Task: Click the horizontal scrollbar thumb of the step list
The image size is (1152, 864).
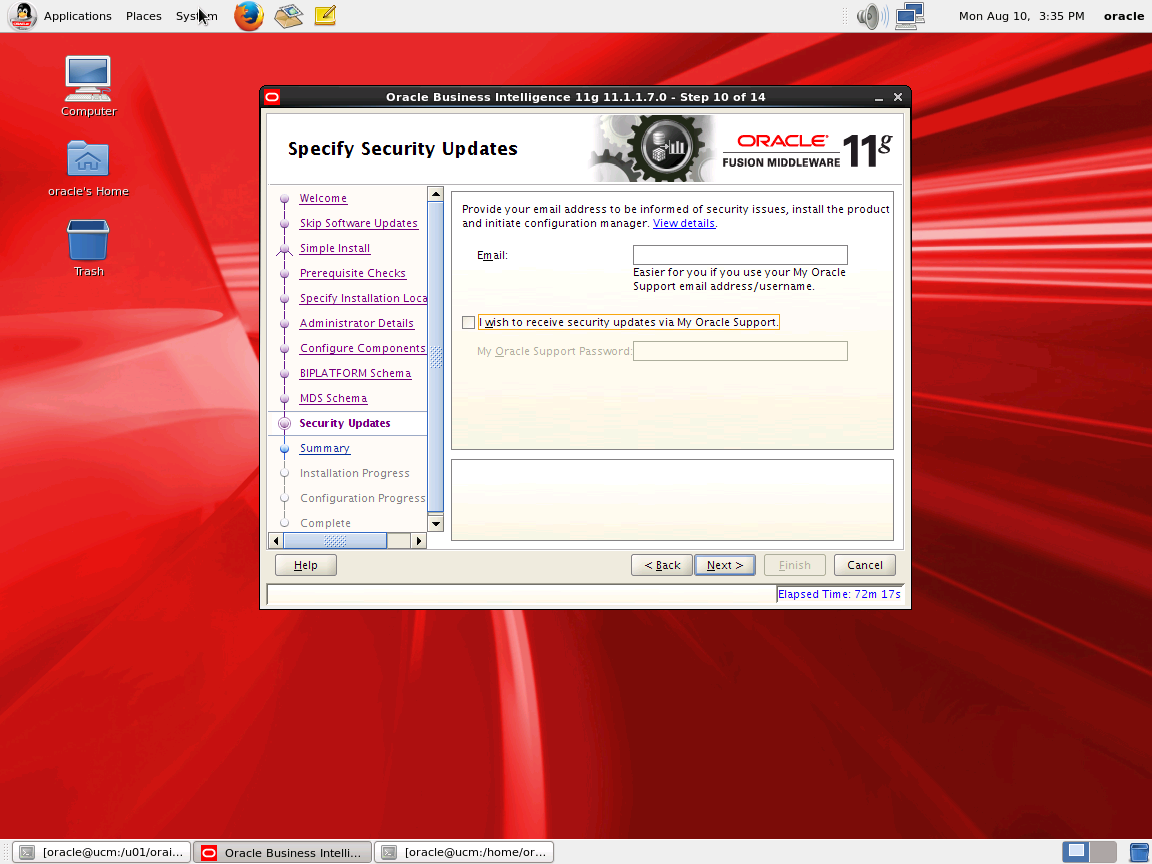Action: [335, 541]
